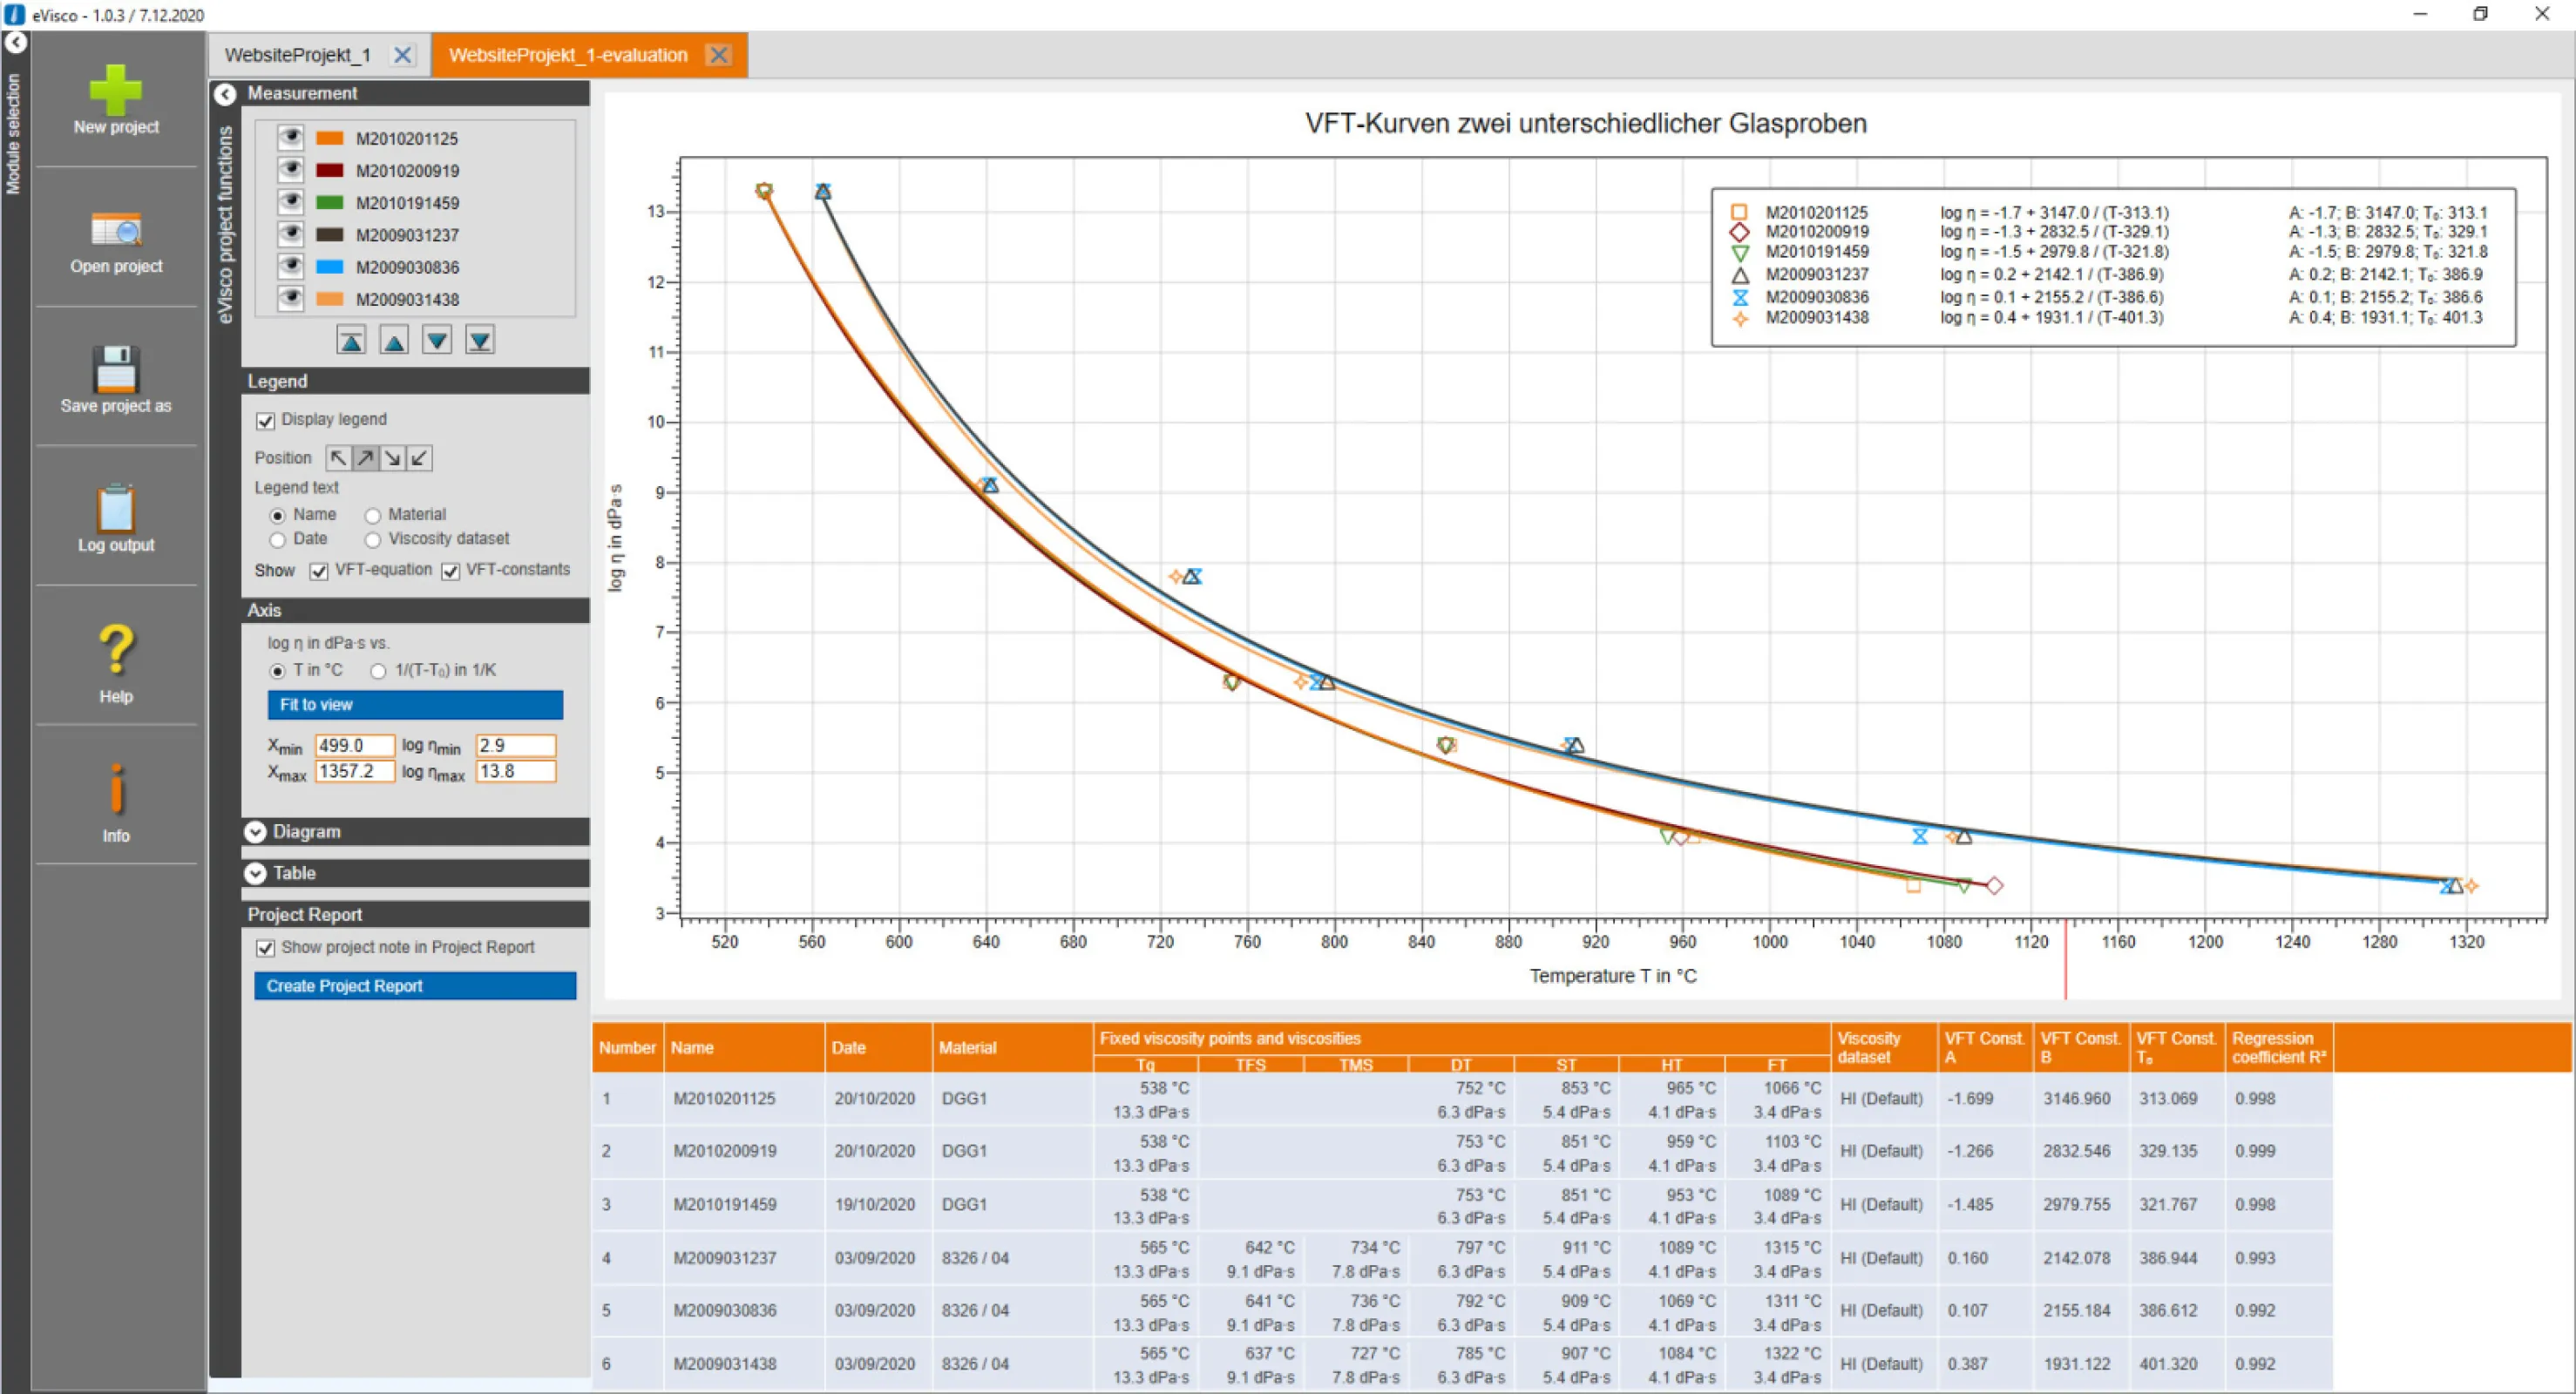Set the legend position to top-right
This screenshot has height=1394, width=2576.
click(366, 458)
